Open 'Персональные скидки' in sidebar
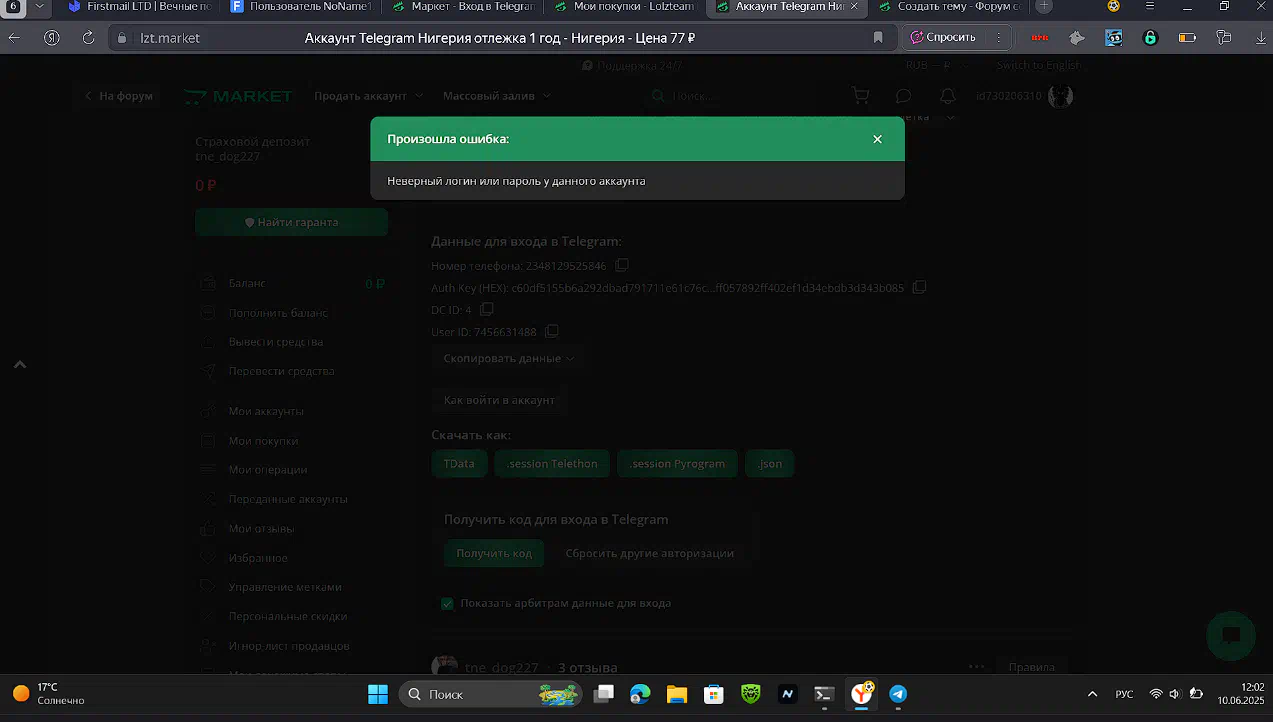The image size is (1273, 722). (x=290, y=616)
